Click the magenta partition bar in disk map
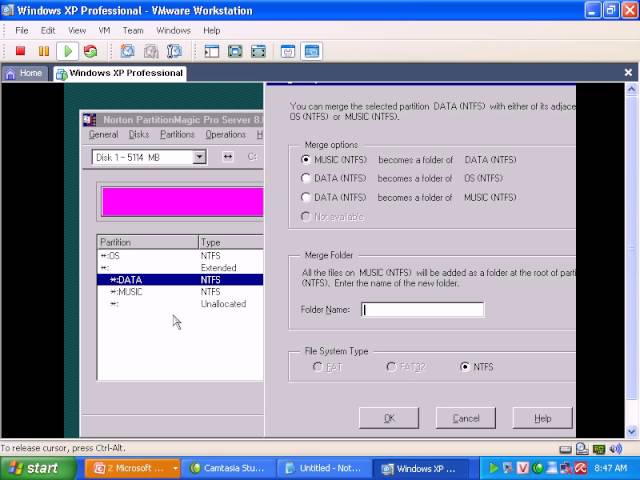The image size is (640, 480). point(182,202)
